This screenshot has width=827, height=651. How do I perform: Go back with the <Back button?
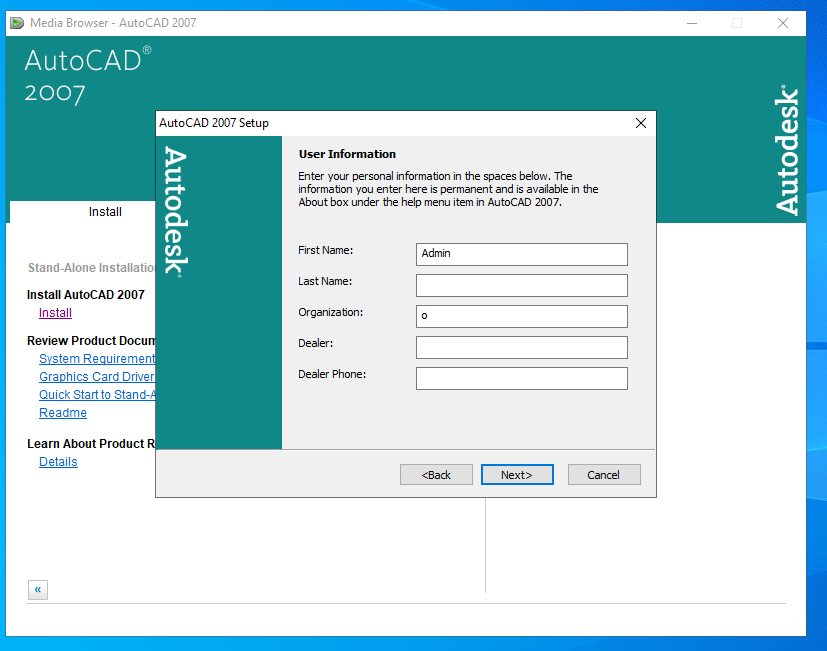coord(436,475)
